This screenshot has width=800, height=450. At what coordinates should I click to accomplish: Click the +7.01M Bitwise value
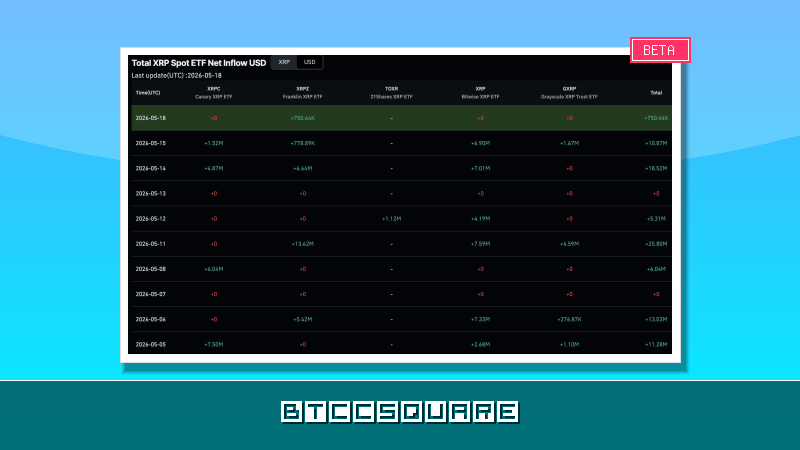point(480,168)
